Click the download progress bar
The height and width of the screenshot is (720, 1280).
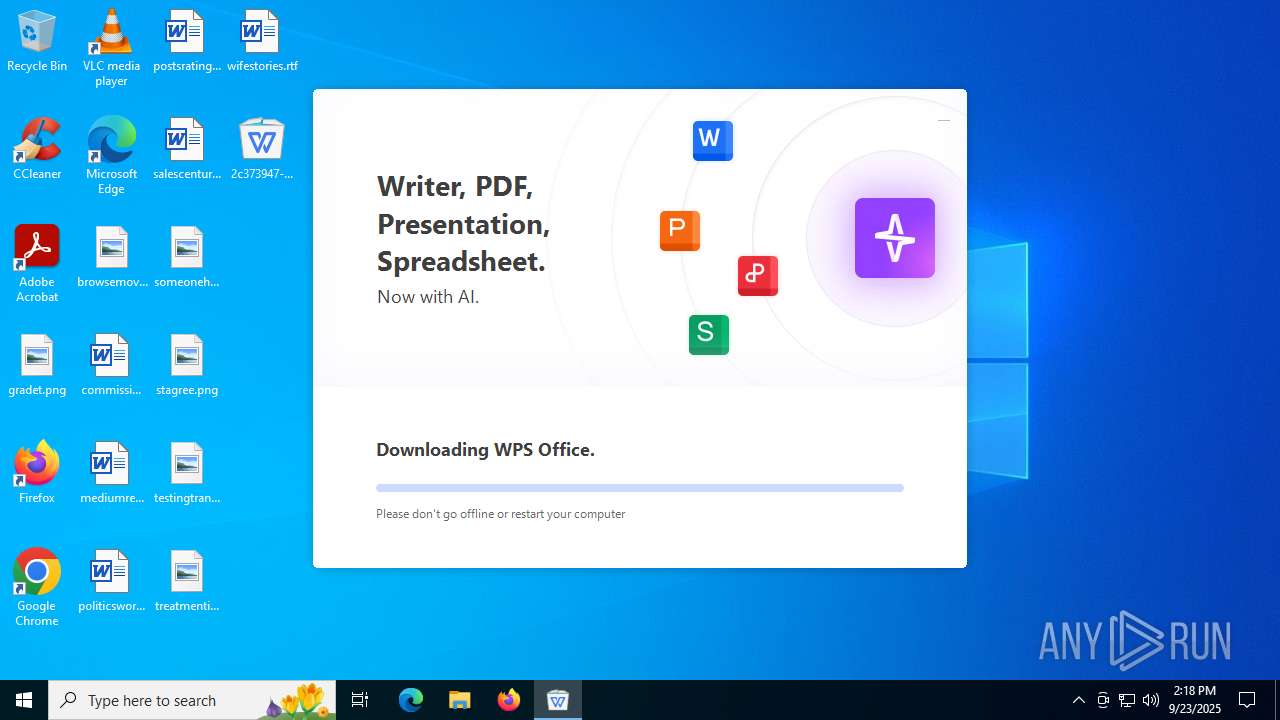pos(640,488)
